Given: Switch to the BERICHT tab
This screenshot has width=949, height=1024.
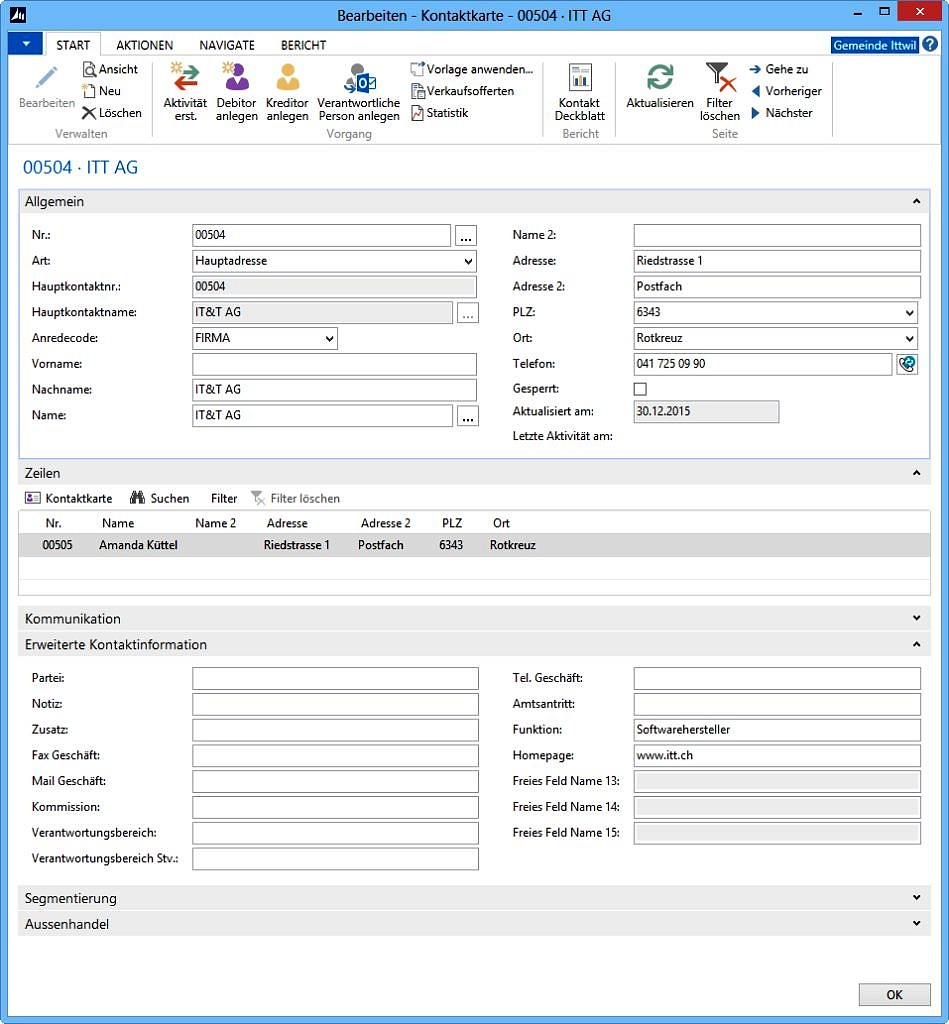Looking at the screenshot, I should pyautogui.click(x=303, y=45).
